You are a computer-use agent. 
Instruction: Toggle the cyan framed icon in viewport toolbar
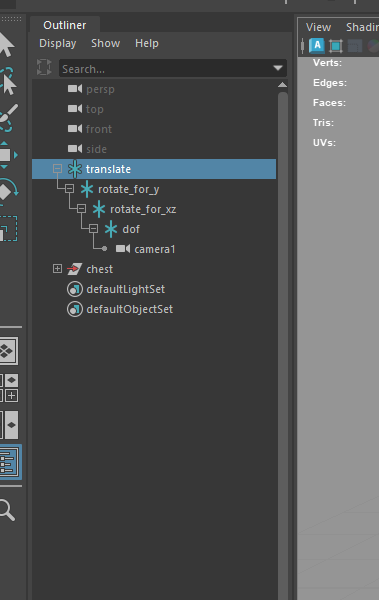(336, 46)
